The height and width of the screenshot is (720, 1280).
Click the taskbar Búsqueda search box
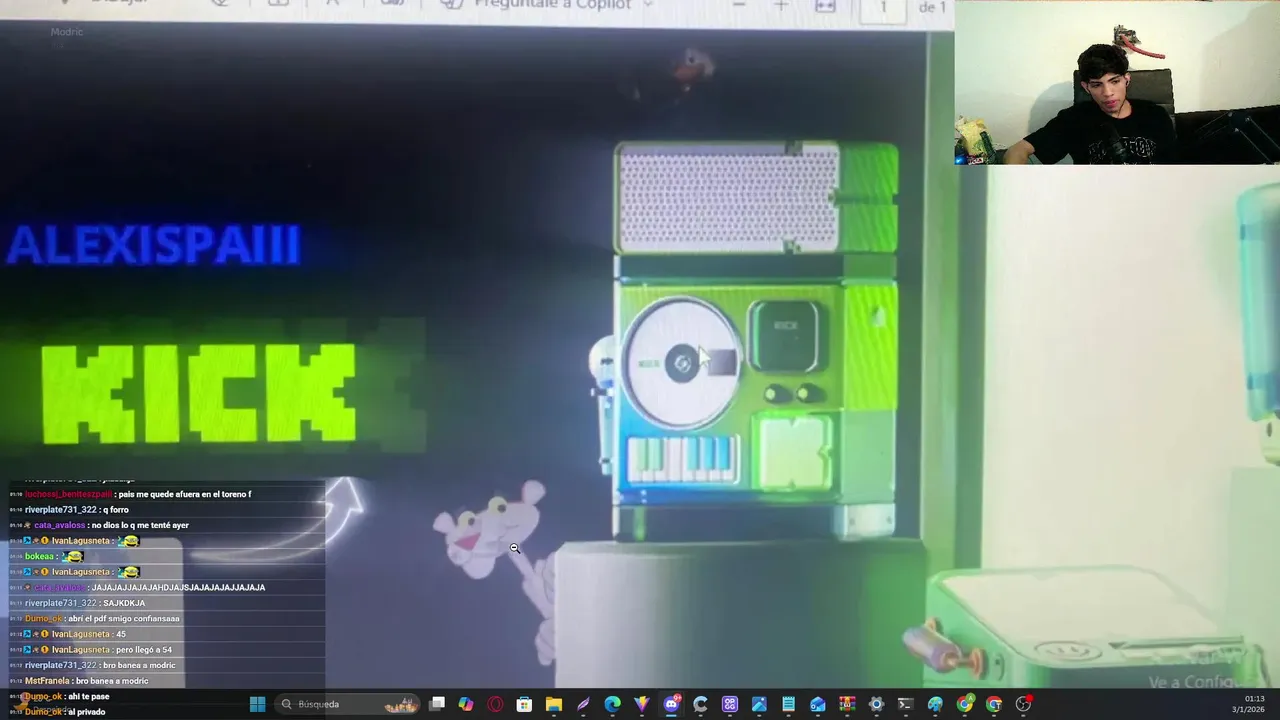(x=347, y=704)
